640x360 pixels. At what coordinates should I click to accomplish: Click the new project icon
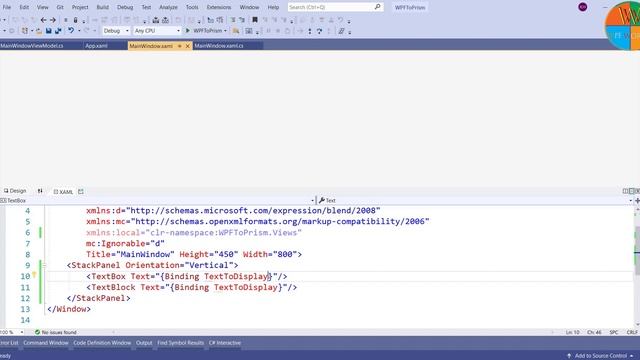(25, 31)
